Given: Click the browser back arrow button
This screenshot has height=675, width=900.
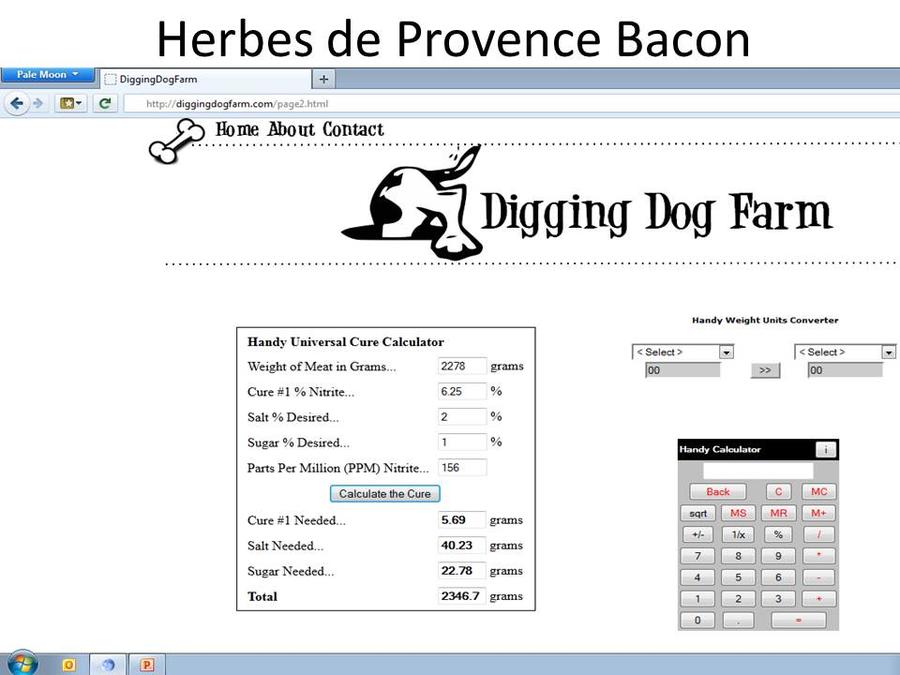Looking at the screenshot, I should [17, 103].
